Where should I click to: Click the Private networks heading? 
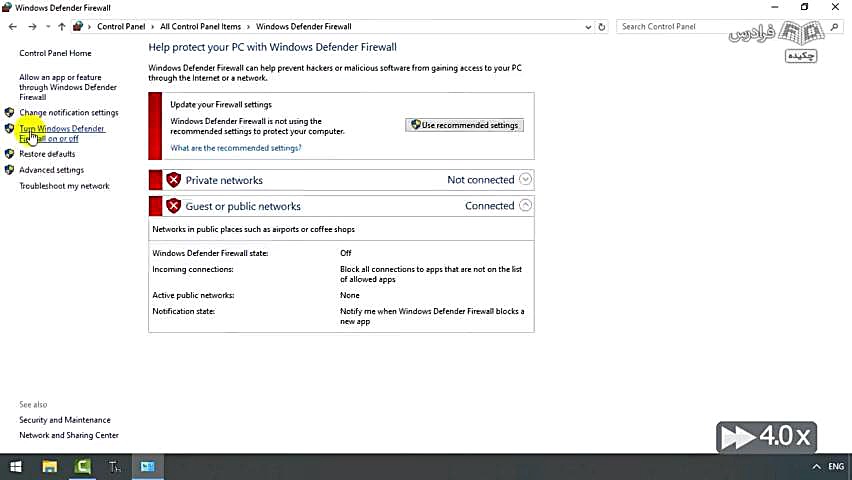tap(224, 180)
